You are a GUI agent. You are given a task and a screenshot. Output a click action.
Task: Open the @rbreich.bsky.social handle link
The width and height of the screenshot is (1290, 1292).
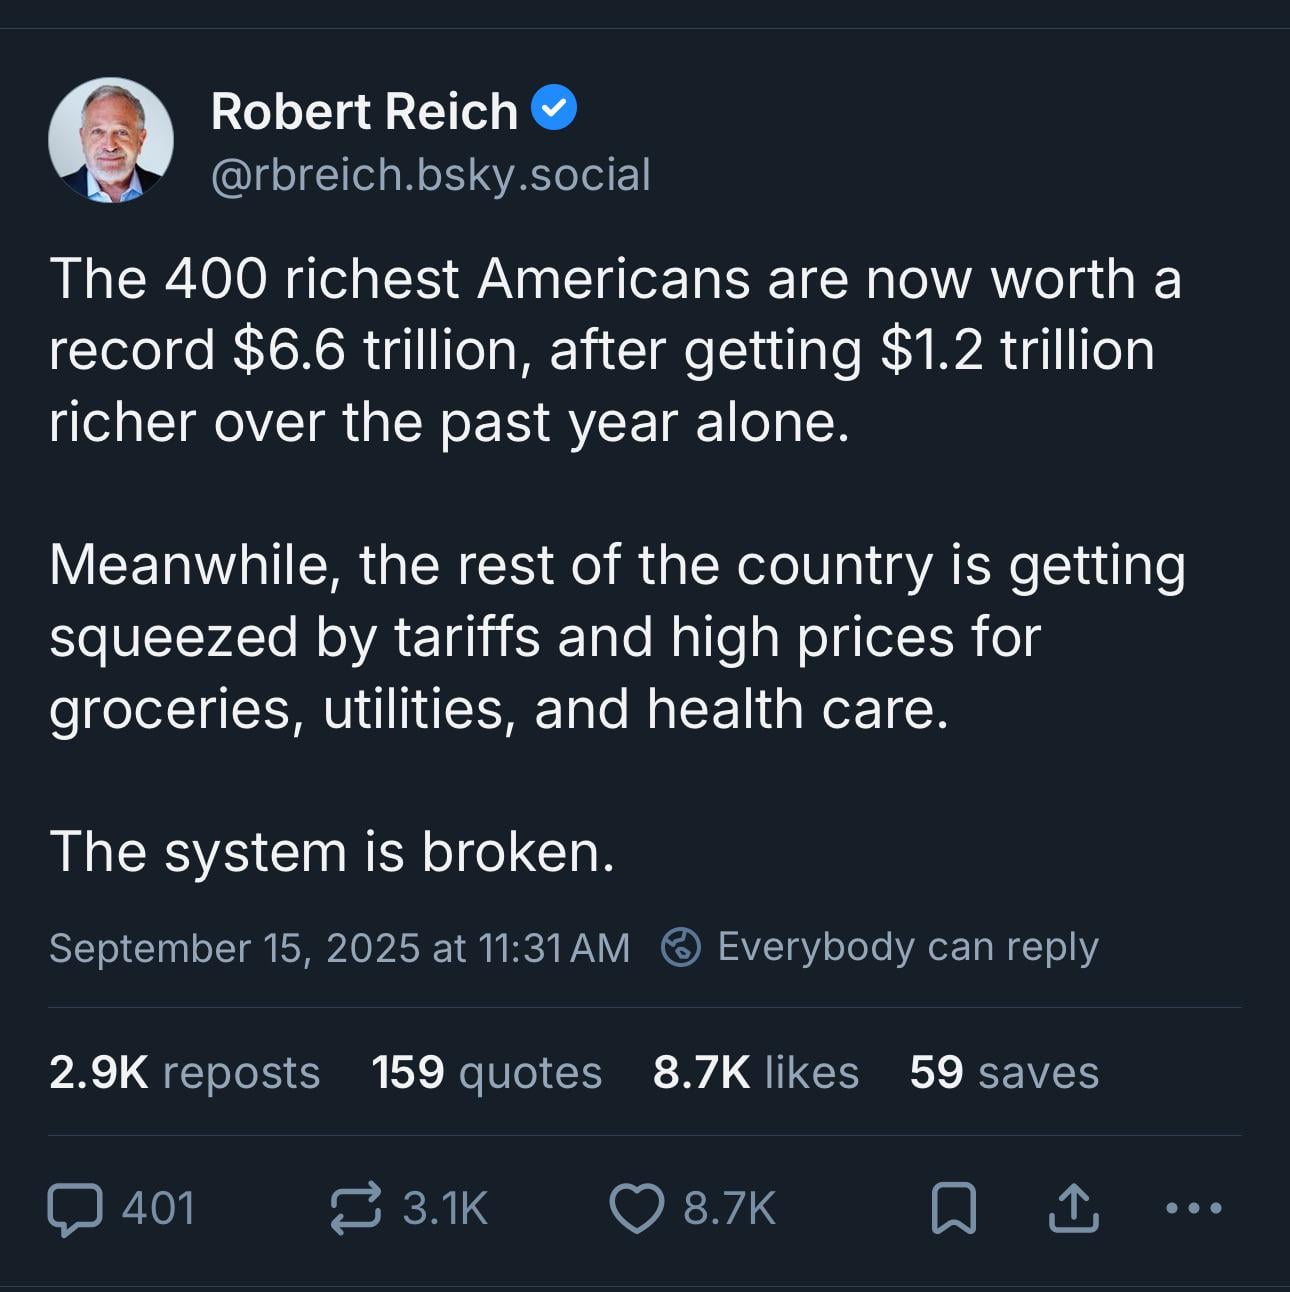431,174
